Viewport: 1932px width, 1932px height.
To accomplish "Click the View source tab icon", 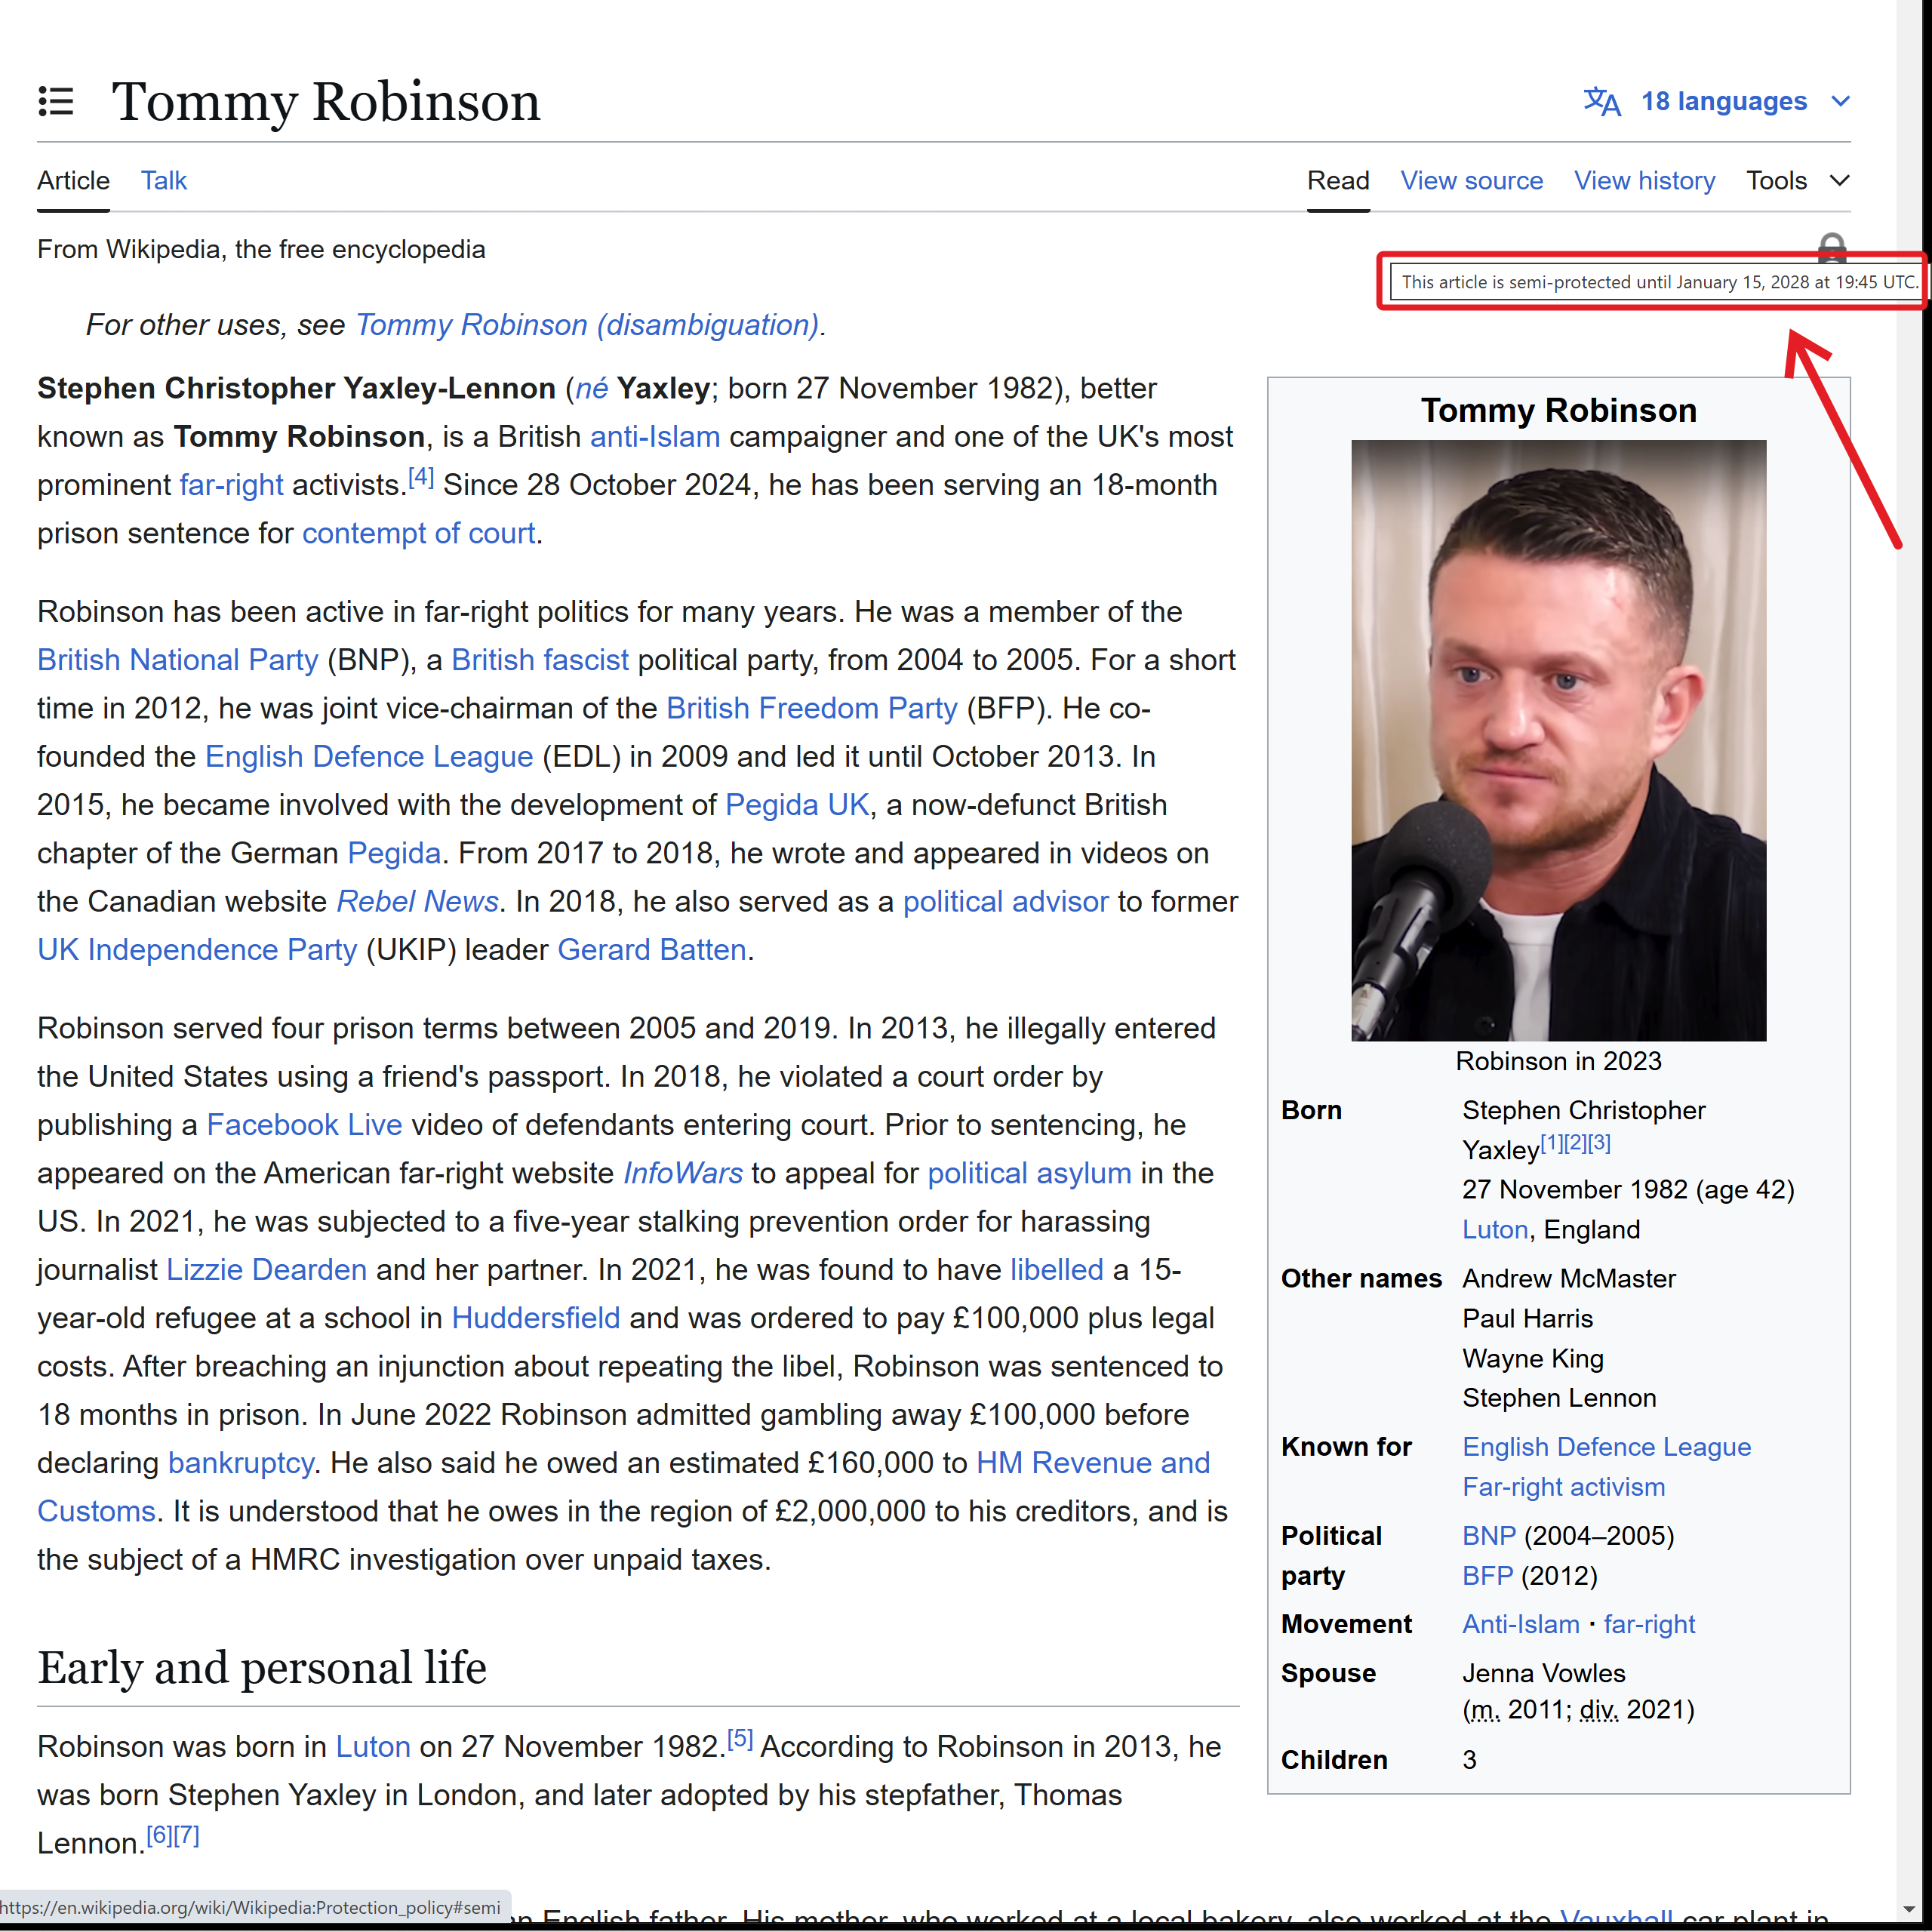I will (1472, 180).
